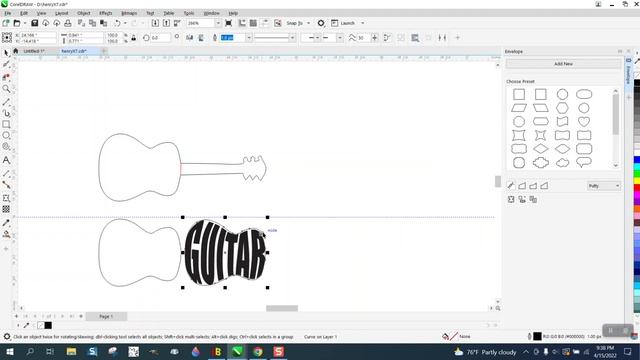The height and width of the screenshot is (360, 640).
Task: Click the keep lines envelope icon
Action: pyautogui.click(x=511, y=199)
